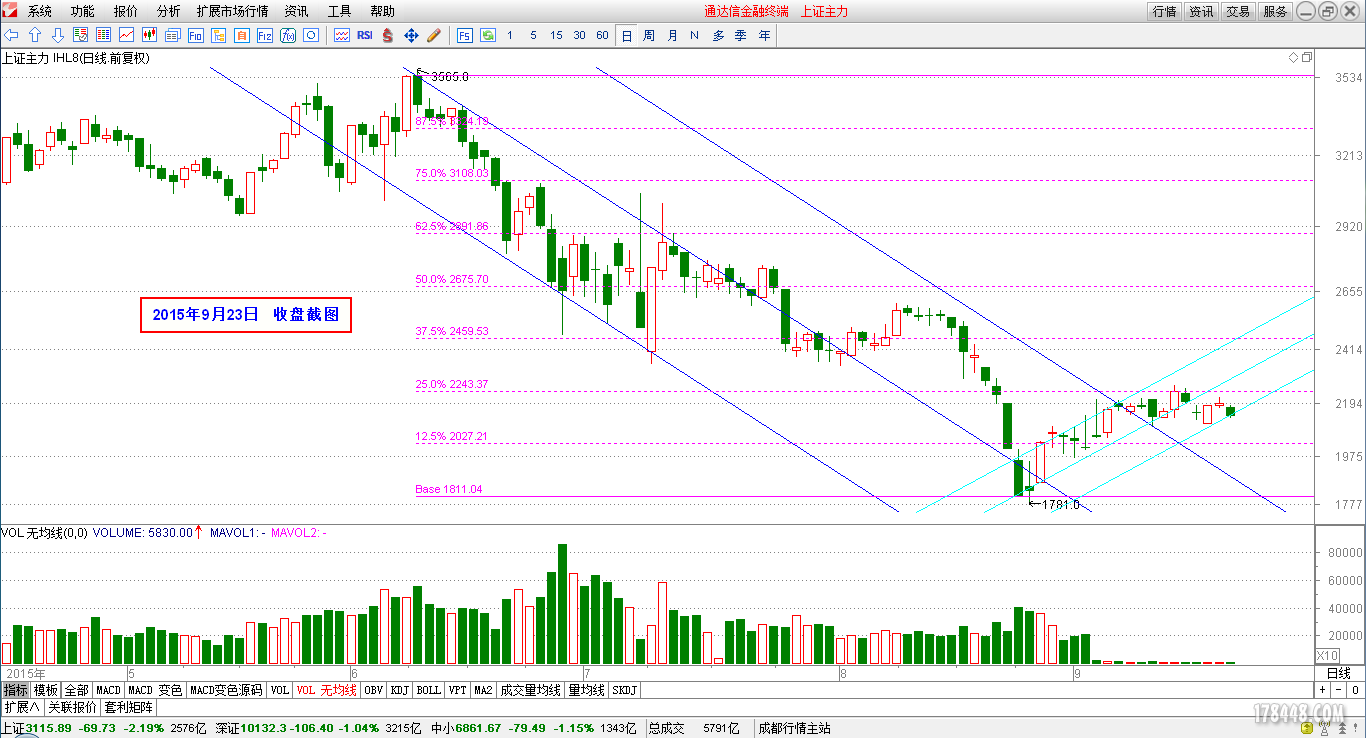Screen dimensions: 1366x738
Task: Open the checklist report toolbar icon
Action: click(x=80, y=35)
